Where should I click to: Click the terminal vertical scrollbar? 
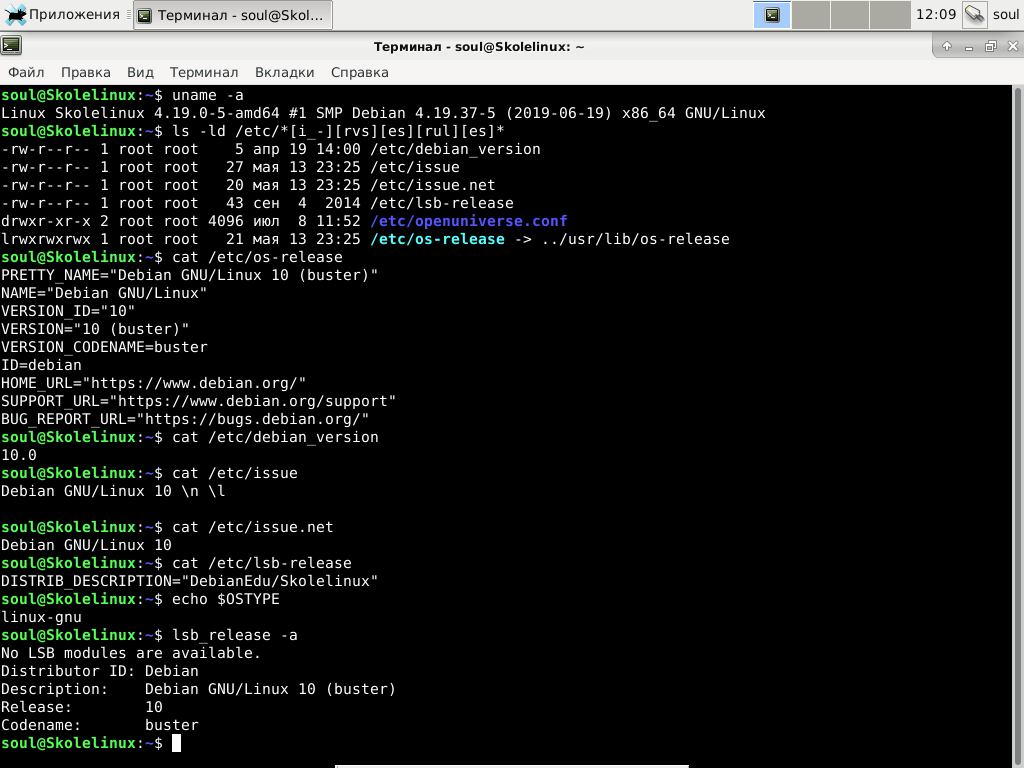[x=1017, y=424]
